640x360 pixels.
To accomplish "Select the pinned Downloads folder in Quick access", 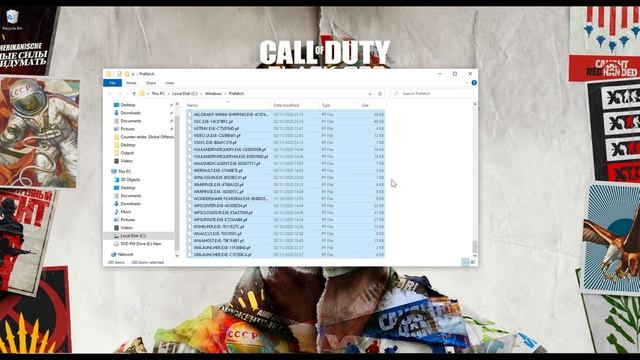I will click(x=127, y=113).
